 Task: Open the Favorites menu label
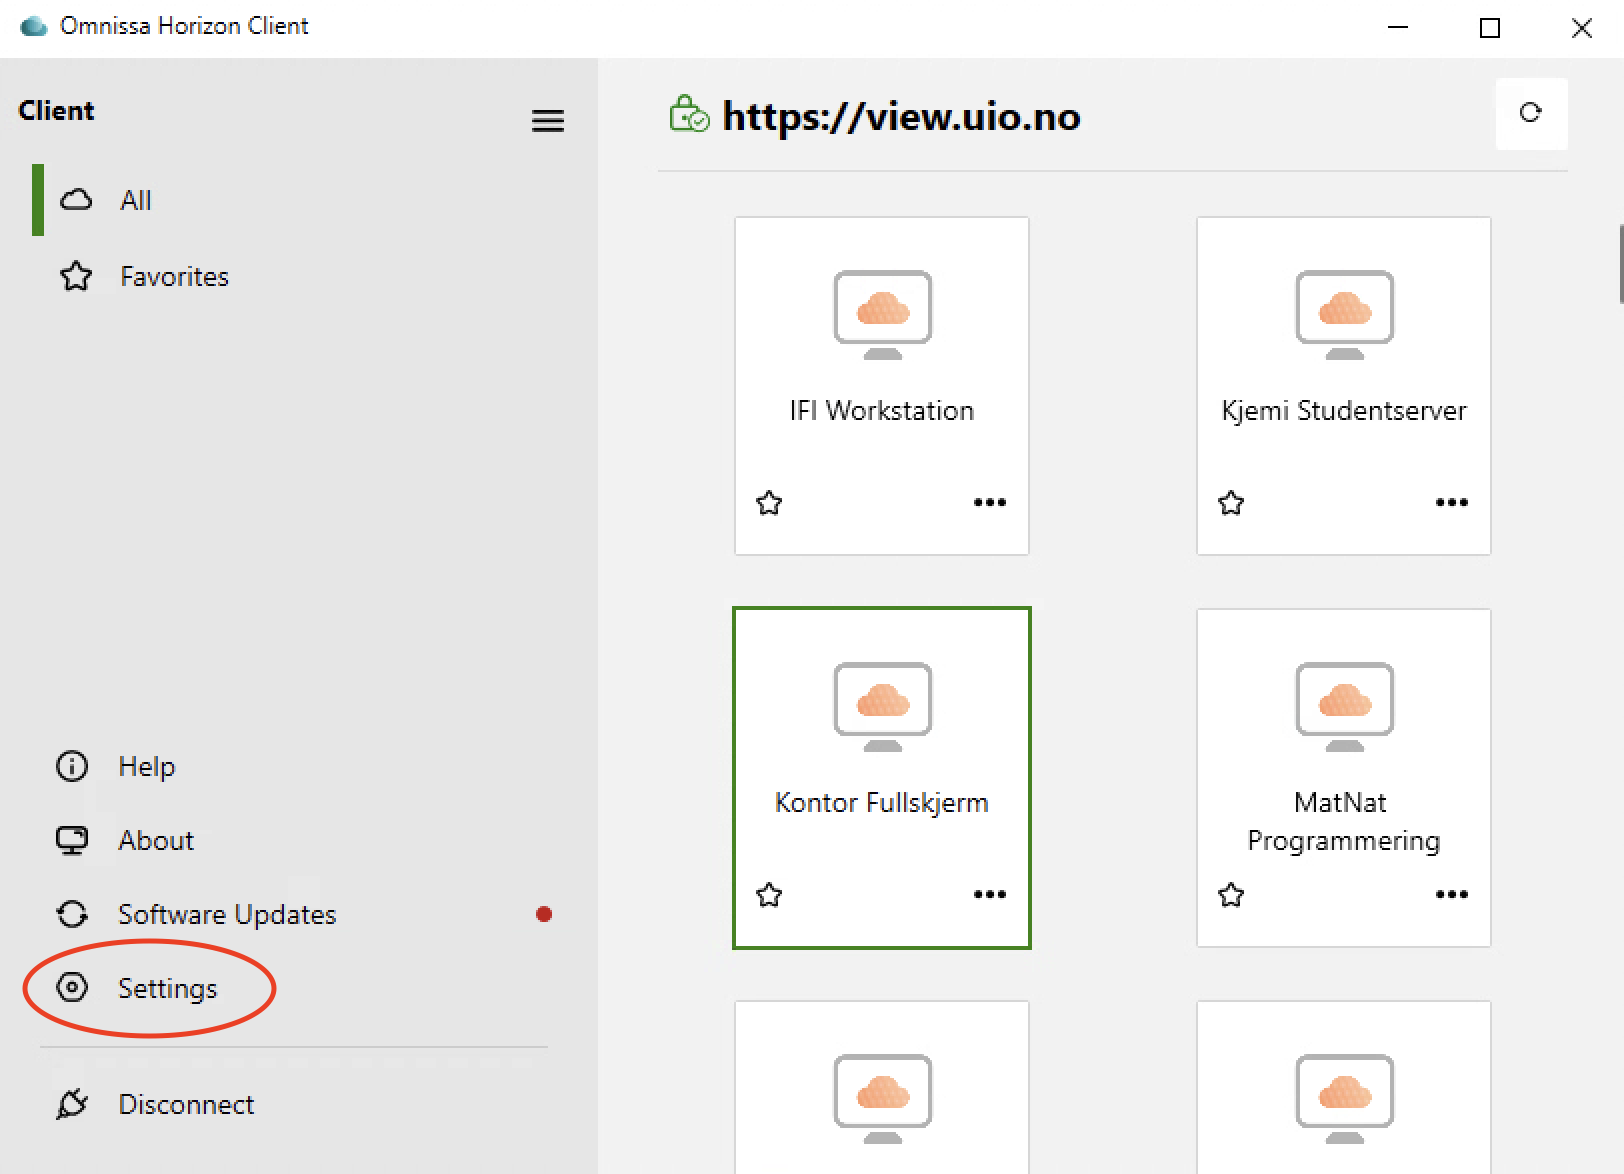click(x=174, y=277)
